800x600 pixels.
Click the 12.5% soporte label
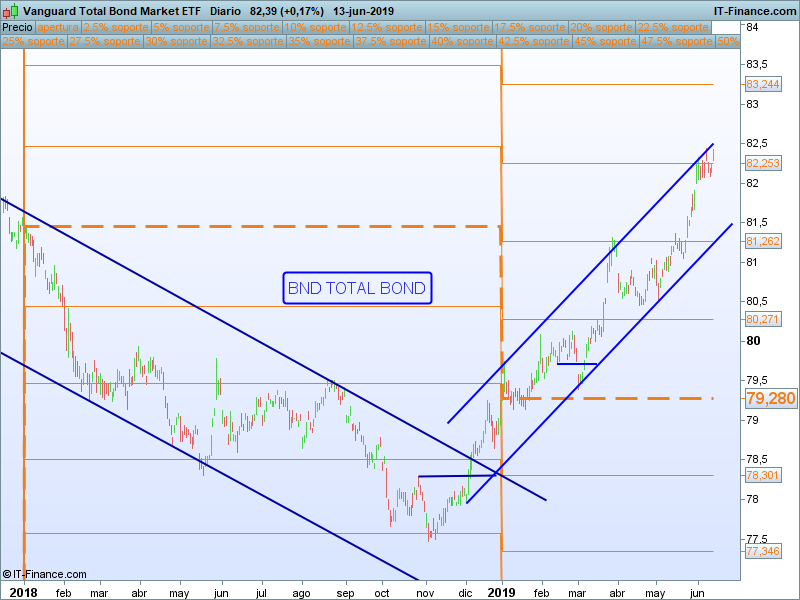click(x=387, y=28)
